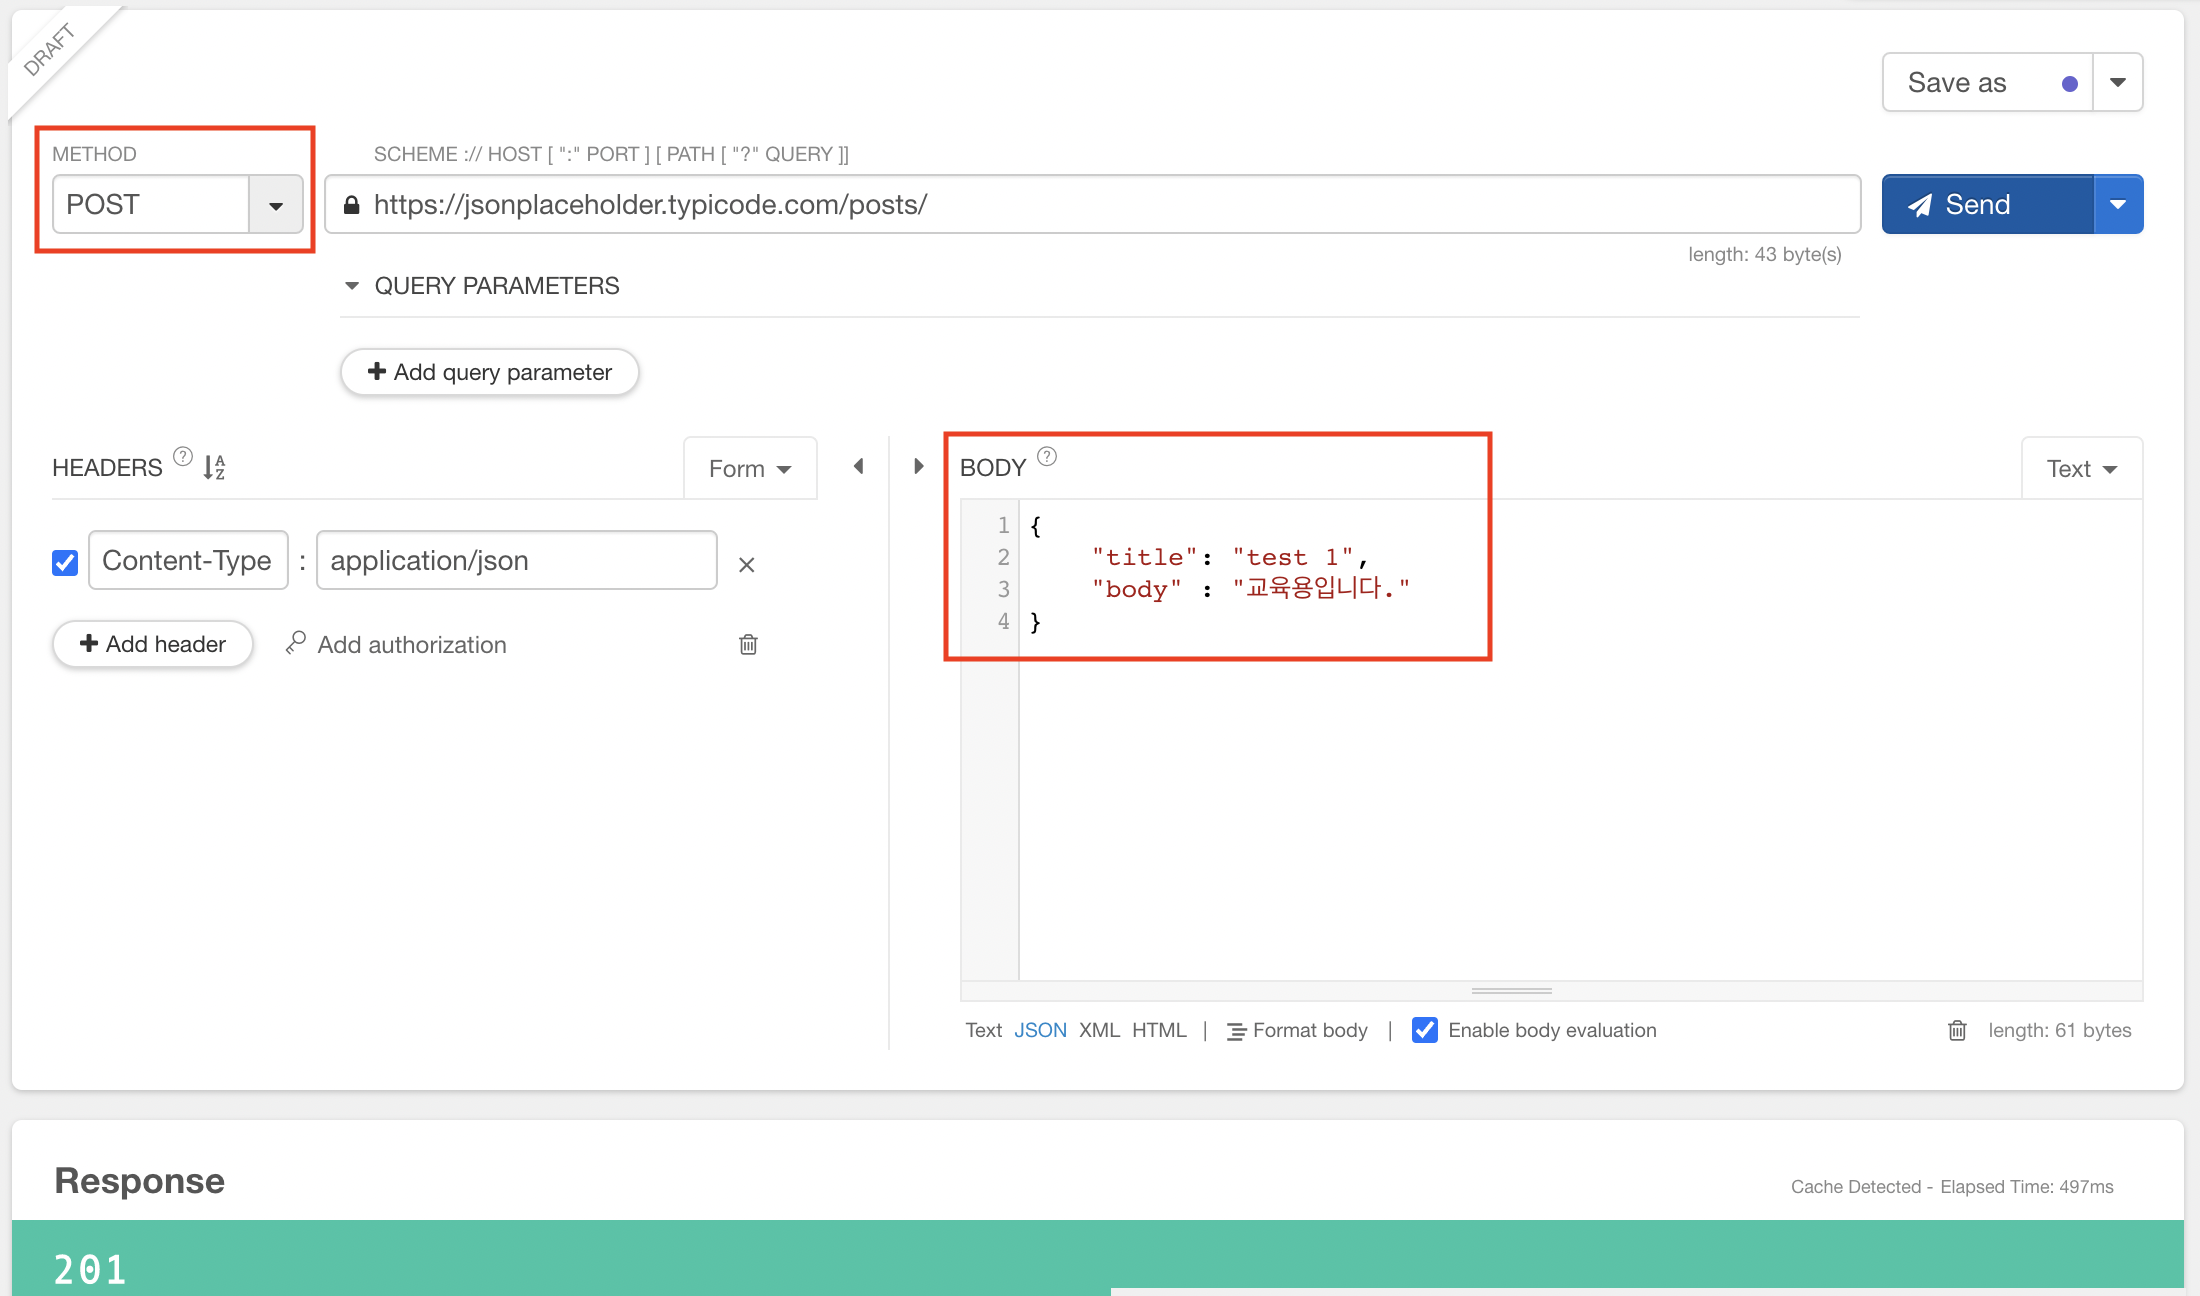Click the lock icon in URL bar
The image size is (2200, 1296).
[x=351, y=205]
